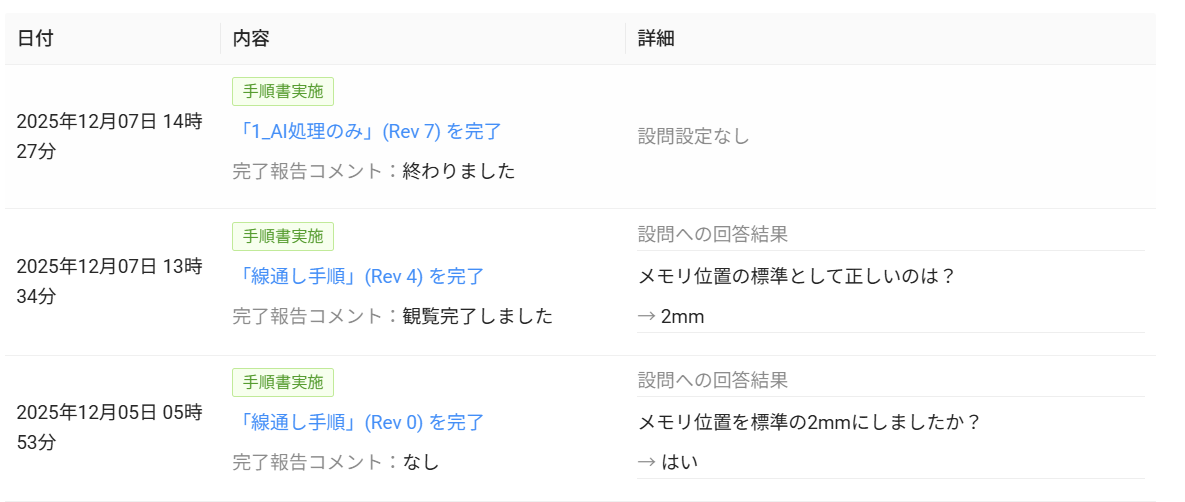Click the 設問設定なし detail text
1185x502 pixels.
point(694,136)
